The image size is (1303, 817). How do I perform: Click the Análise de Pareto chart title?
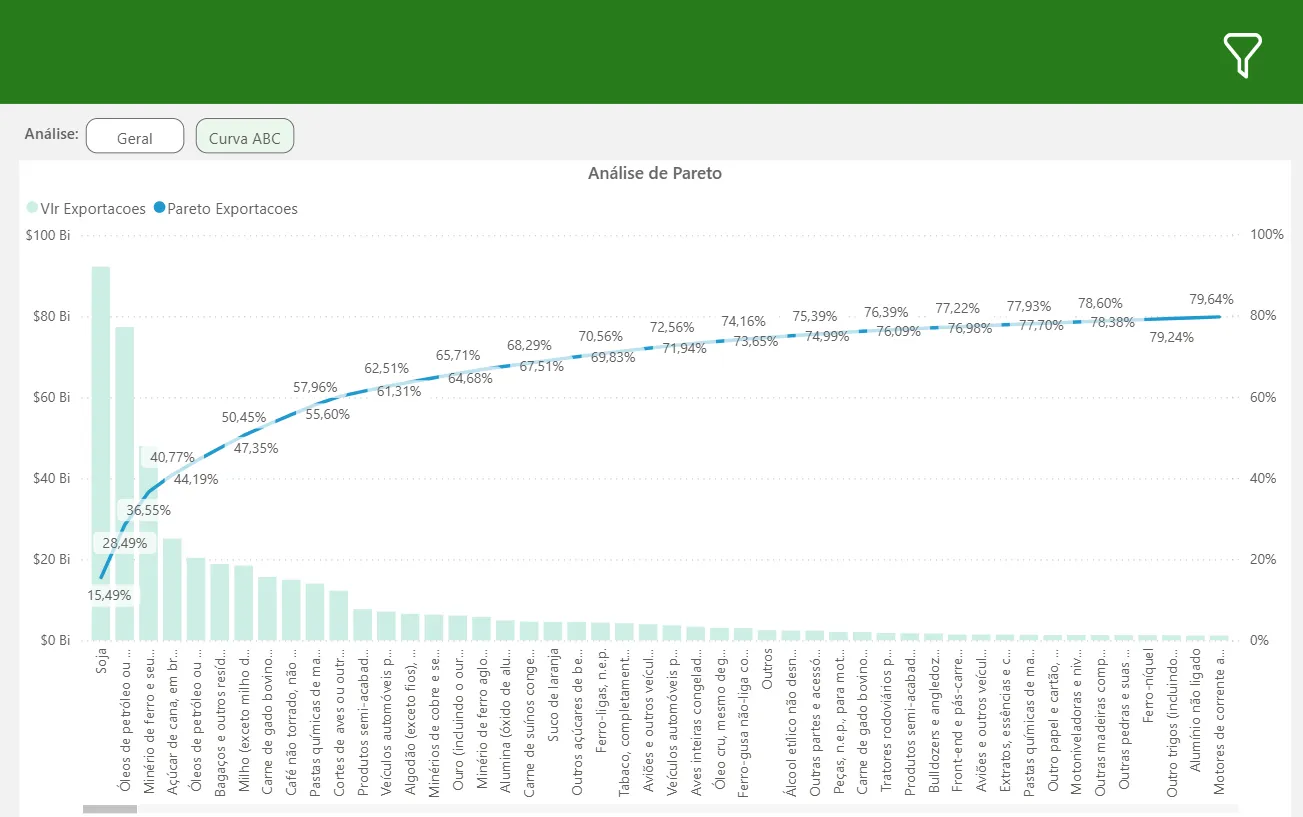pyautogui.click(x=655, y=173)
